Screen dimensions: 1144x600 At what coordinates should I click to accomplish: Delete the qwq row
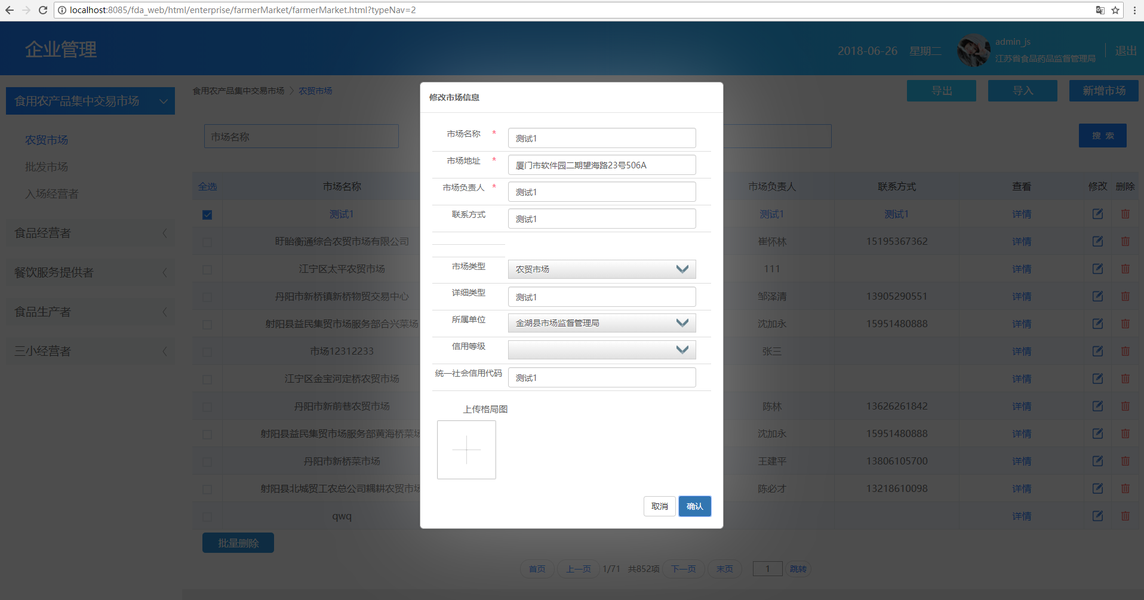[1125, 515]
